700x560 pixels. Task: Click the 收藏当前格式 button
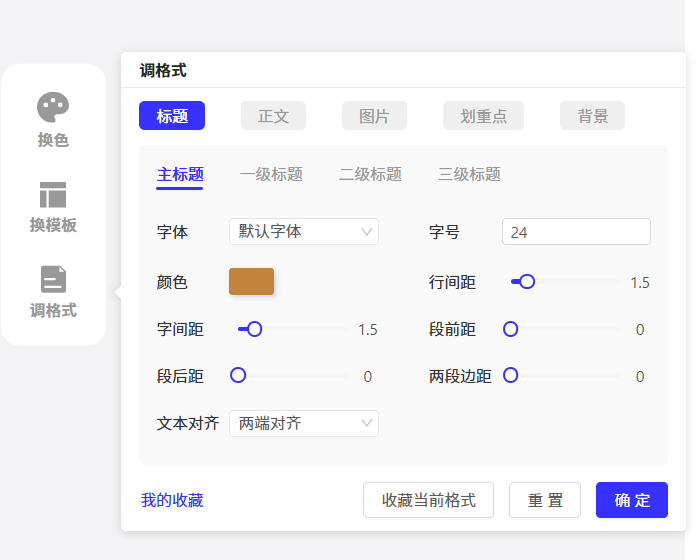[428, 500]
